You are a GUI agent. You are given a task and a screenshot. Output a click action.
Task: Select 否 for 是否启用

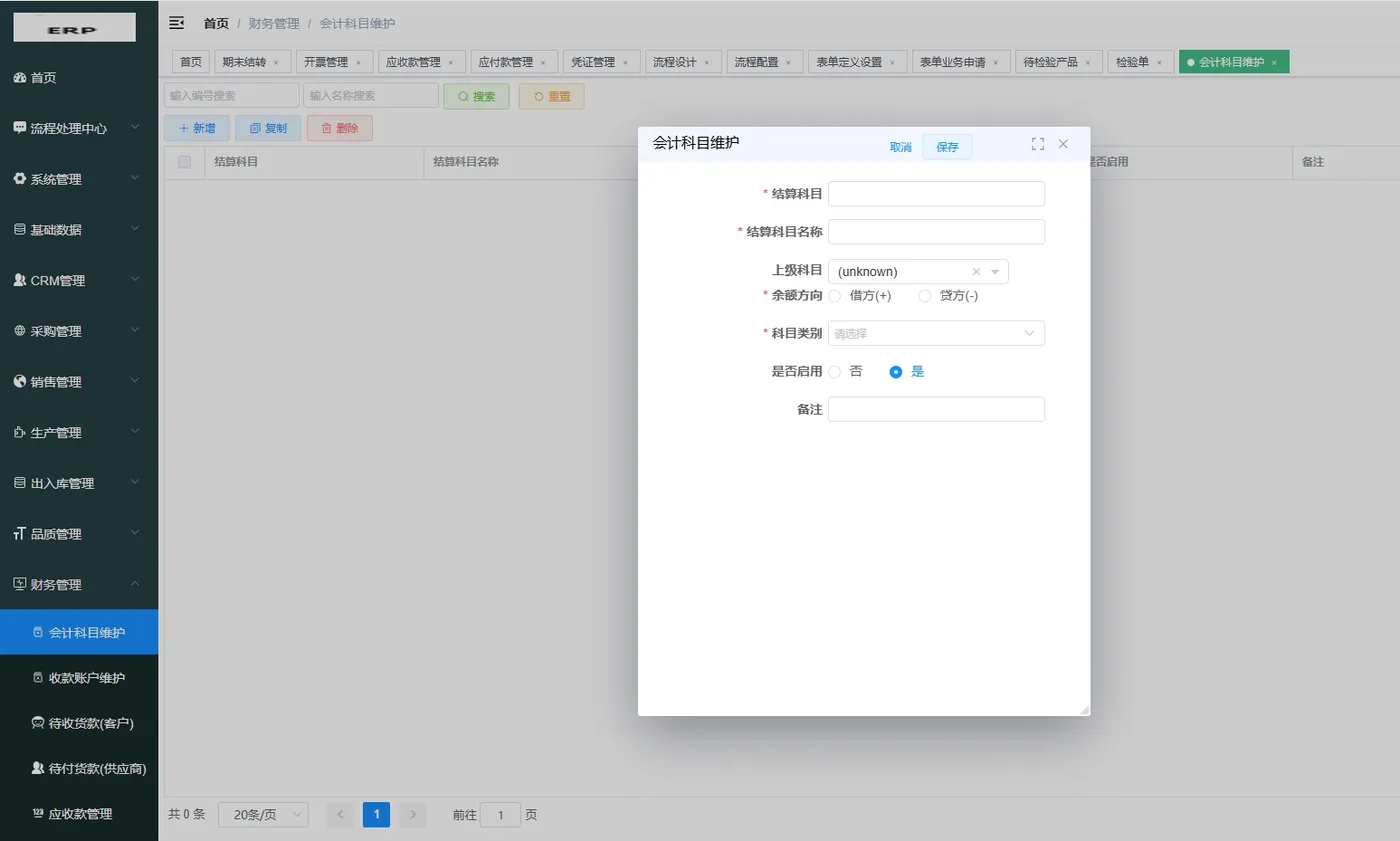click(x=835, y=372)
